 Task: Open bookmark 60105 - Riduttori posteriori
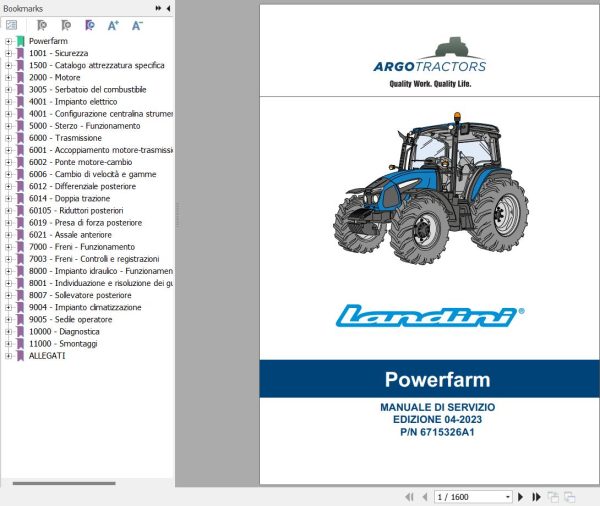(x=76, y=211)
